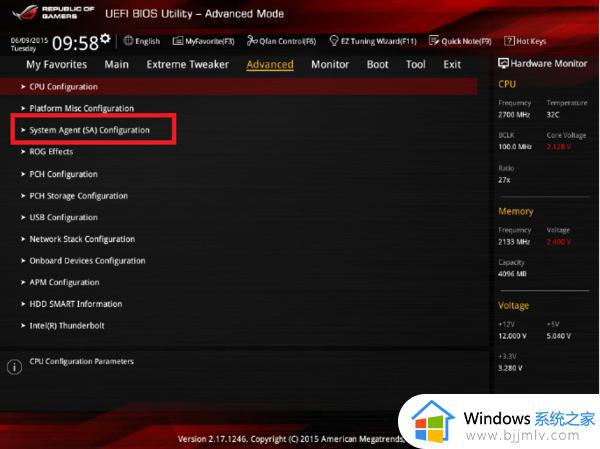Open Onboard Devices Configuration entry
Screen dimensions: 600x449
pyautogui.click(x=88, y=261)
